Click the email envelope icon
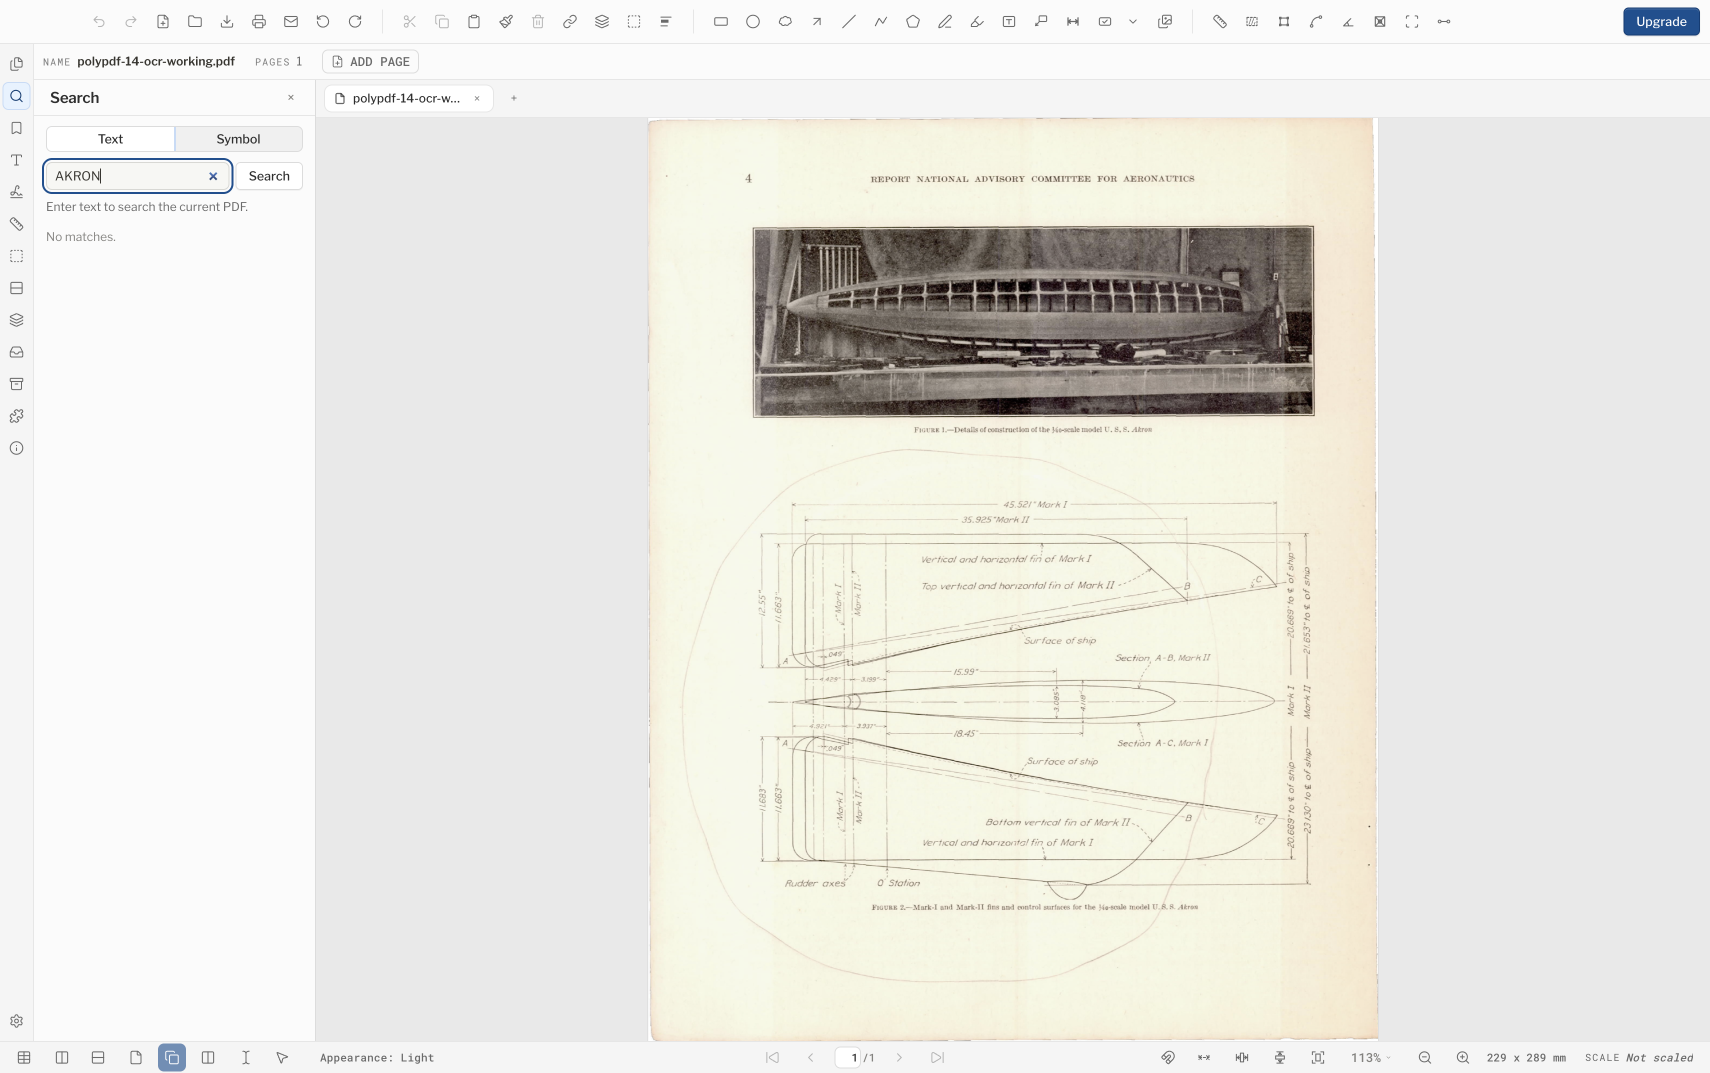Screen dimensions: 1710x1073 [x=291, y=21]
